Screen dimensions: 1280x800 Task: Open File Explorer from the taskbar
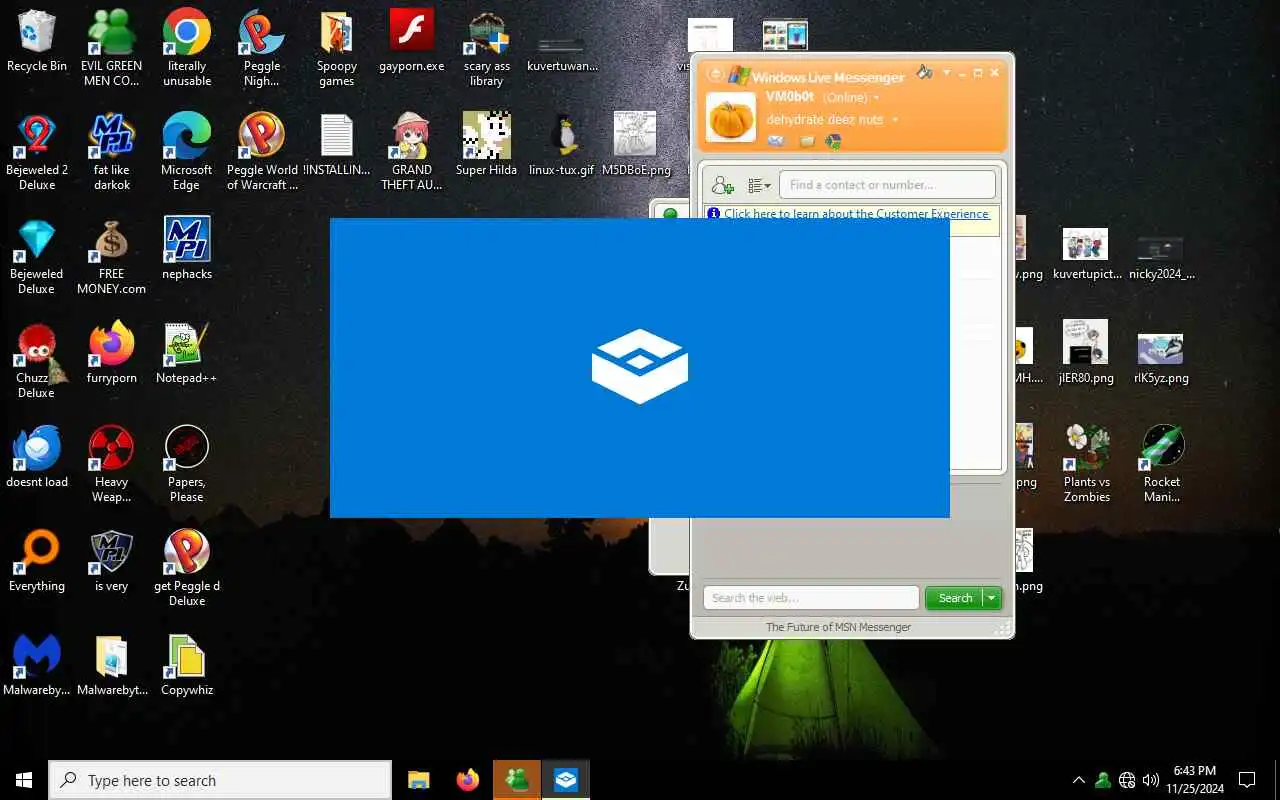pyautogui.click(x=418, y=780)
